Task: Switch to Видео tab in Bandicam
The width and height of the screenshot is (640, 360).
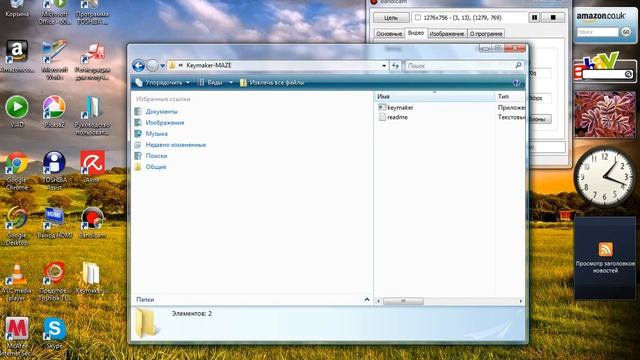Action: 416,33
